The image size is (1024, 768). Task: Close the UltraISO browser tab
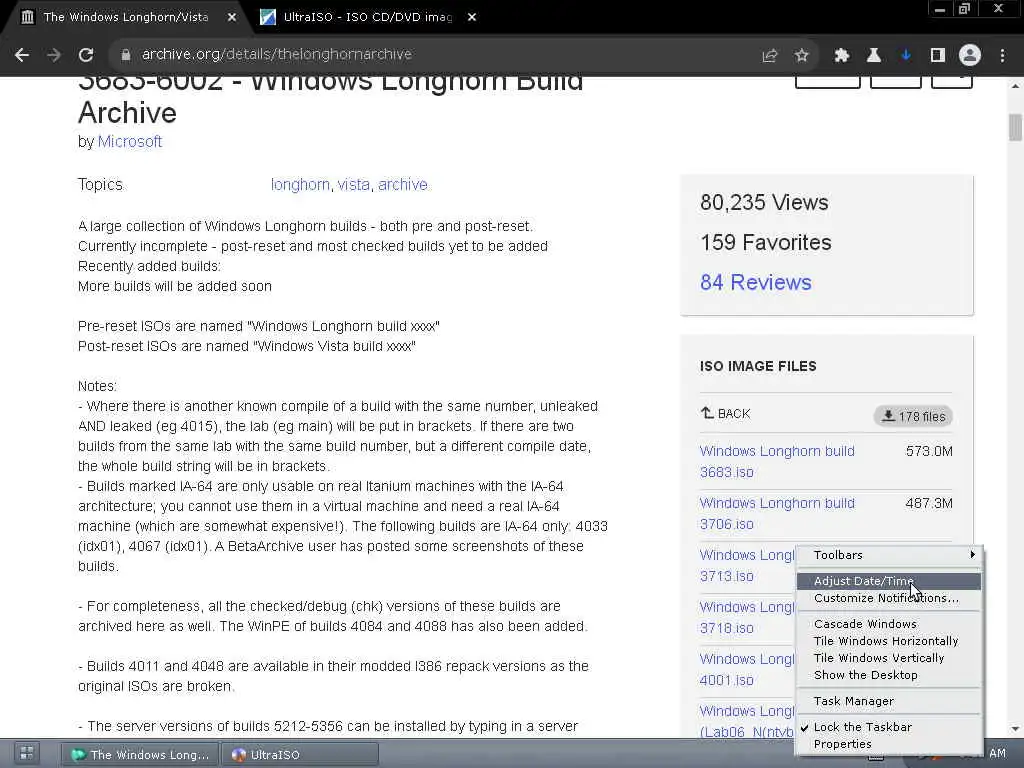[x=472, y=17]
